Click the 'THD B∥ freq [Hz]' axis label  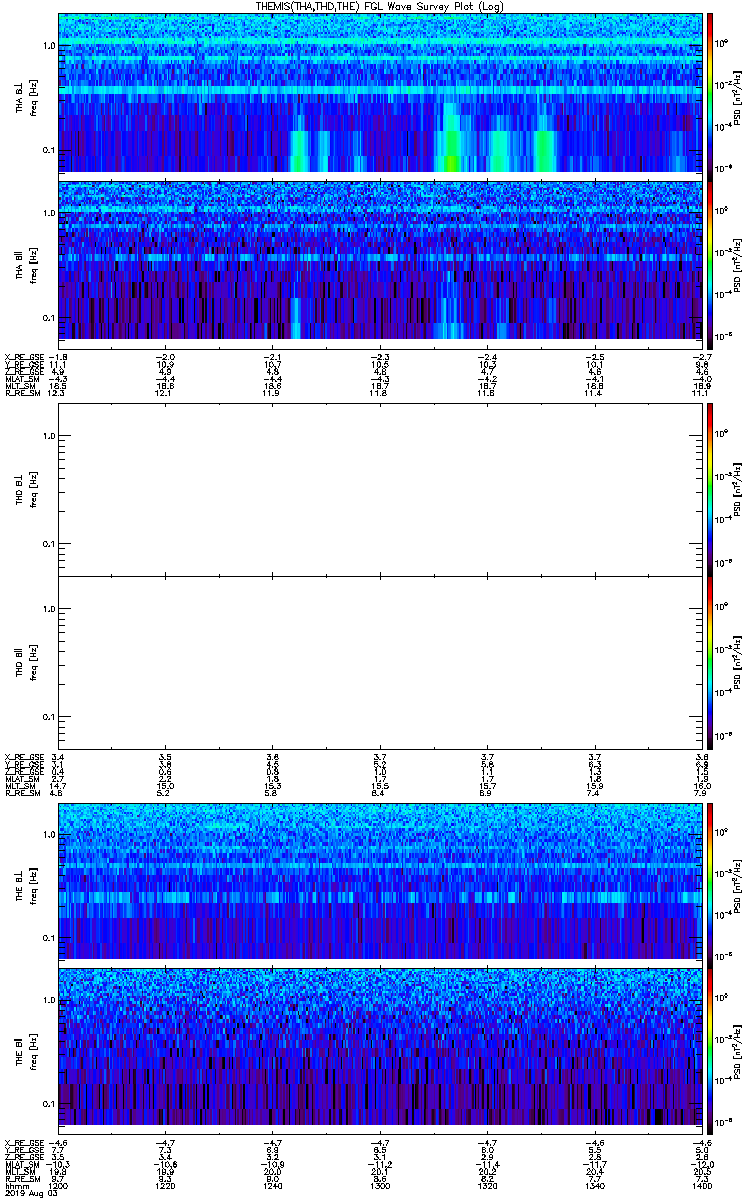click(24, 662)
